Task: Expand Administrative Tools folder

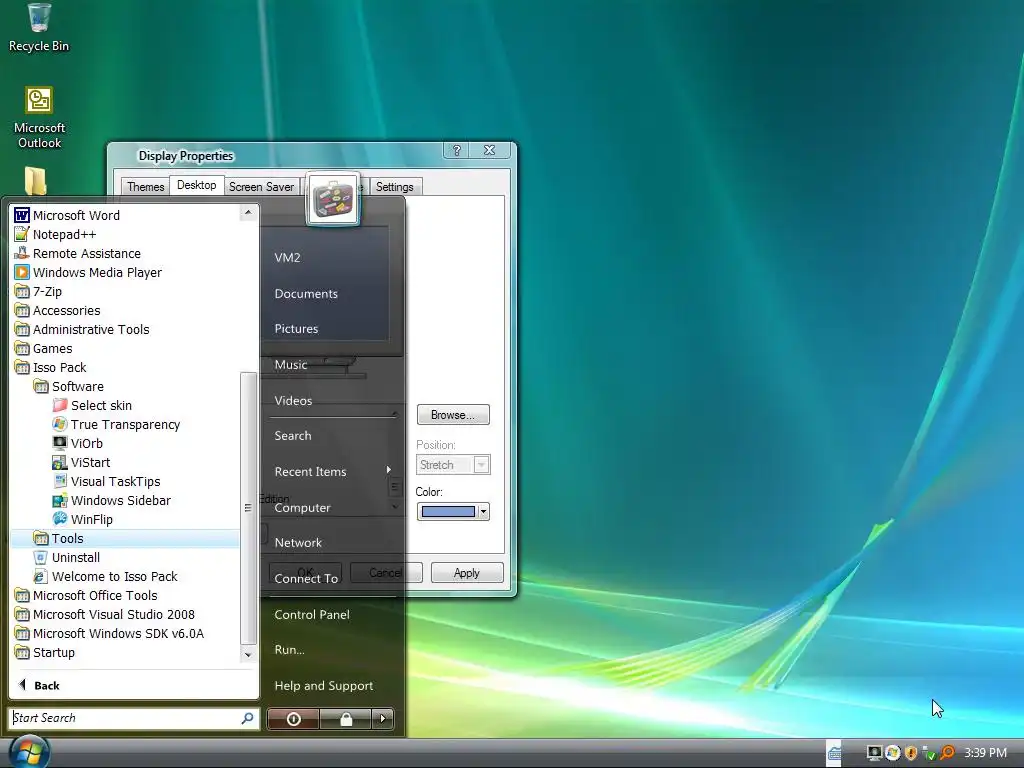Action: (82, 329)
